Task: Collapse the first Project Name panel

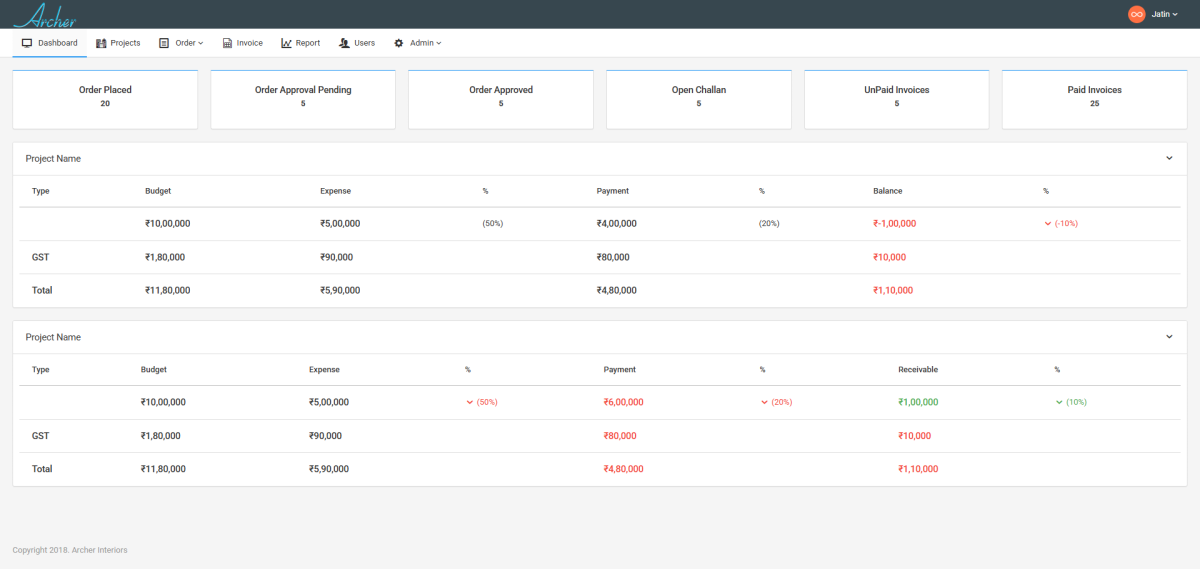Action: click(x=1169, y=158)
